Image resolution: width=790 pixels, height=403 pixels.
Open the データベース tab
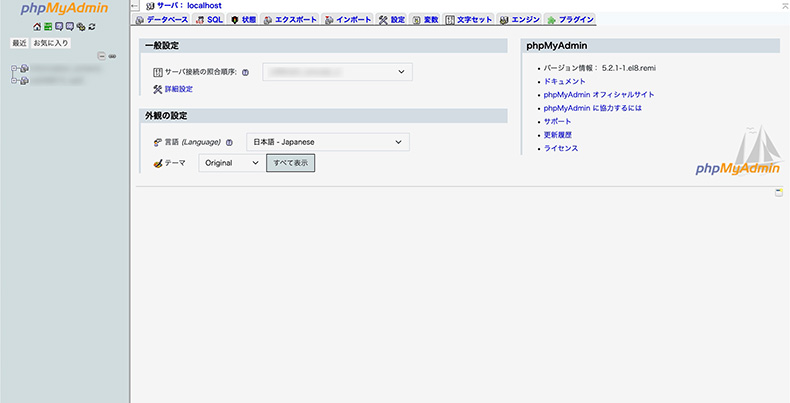161,19
